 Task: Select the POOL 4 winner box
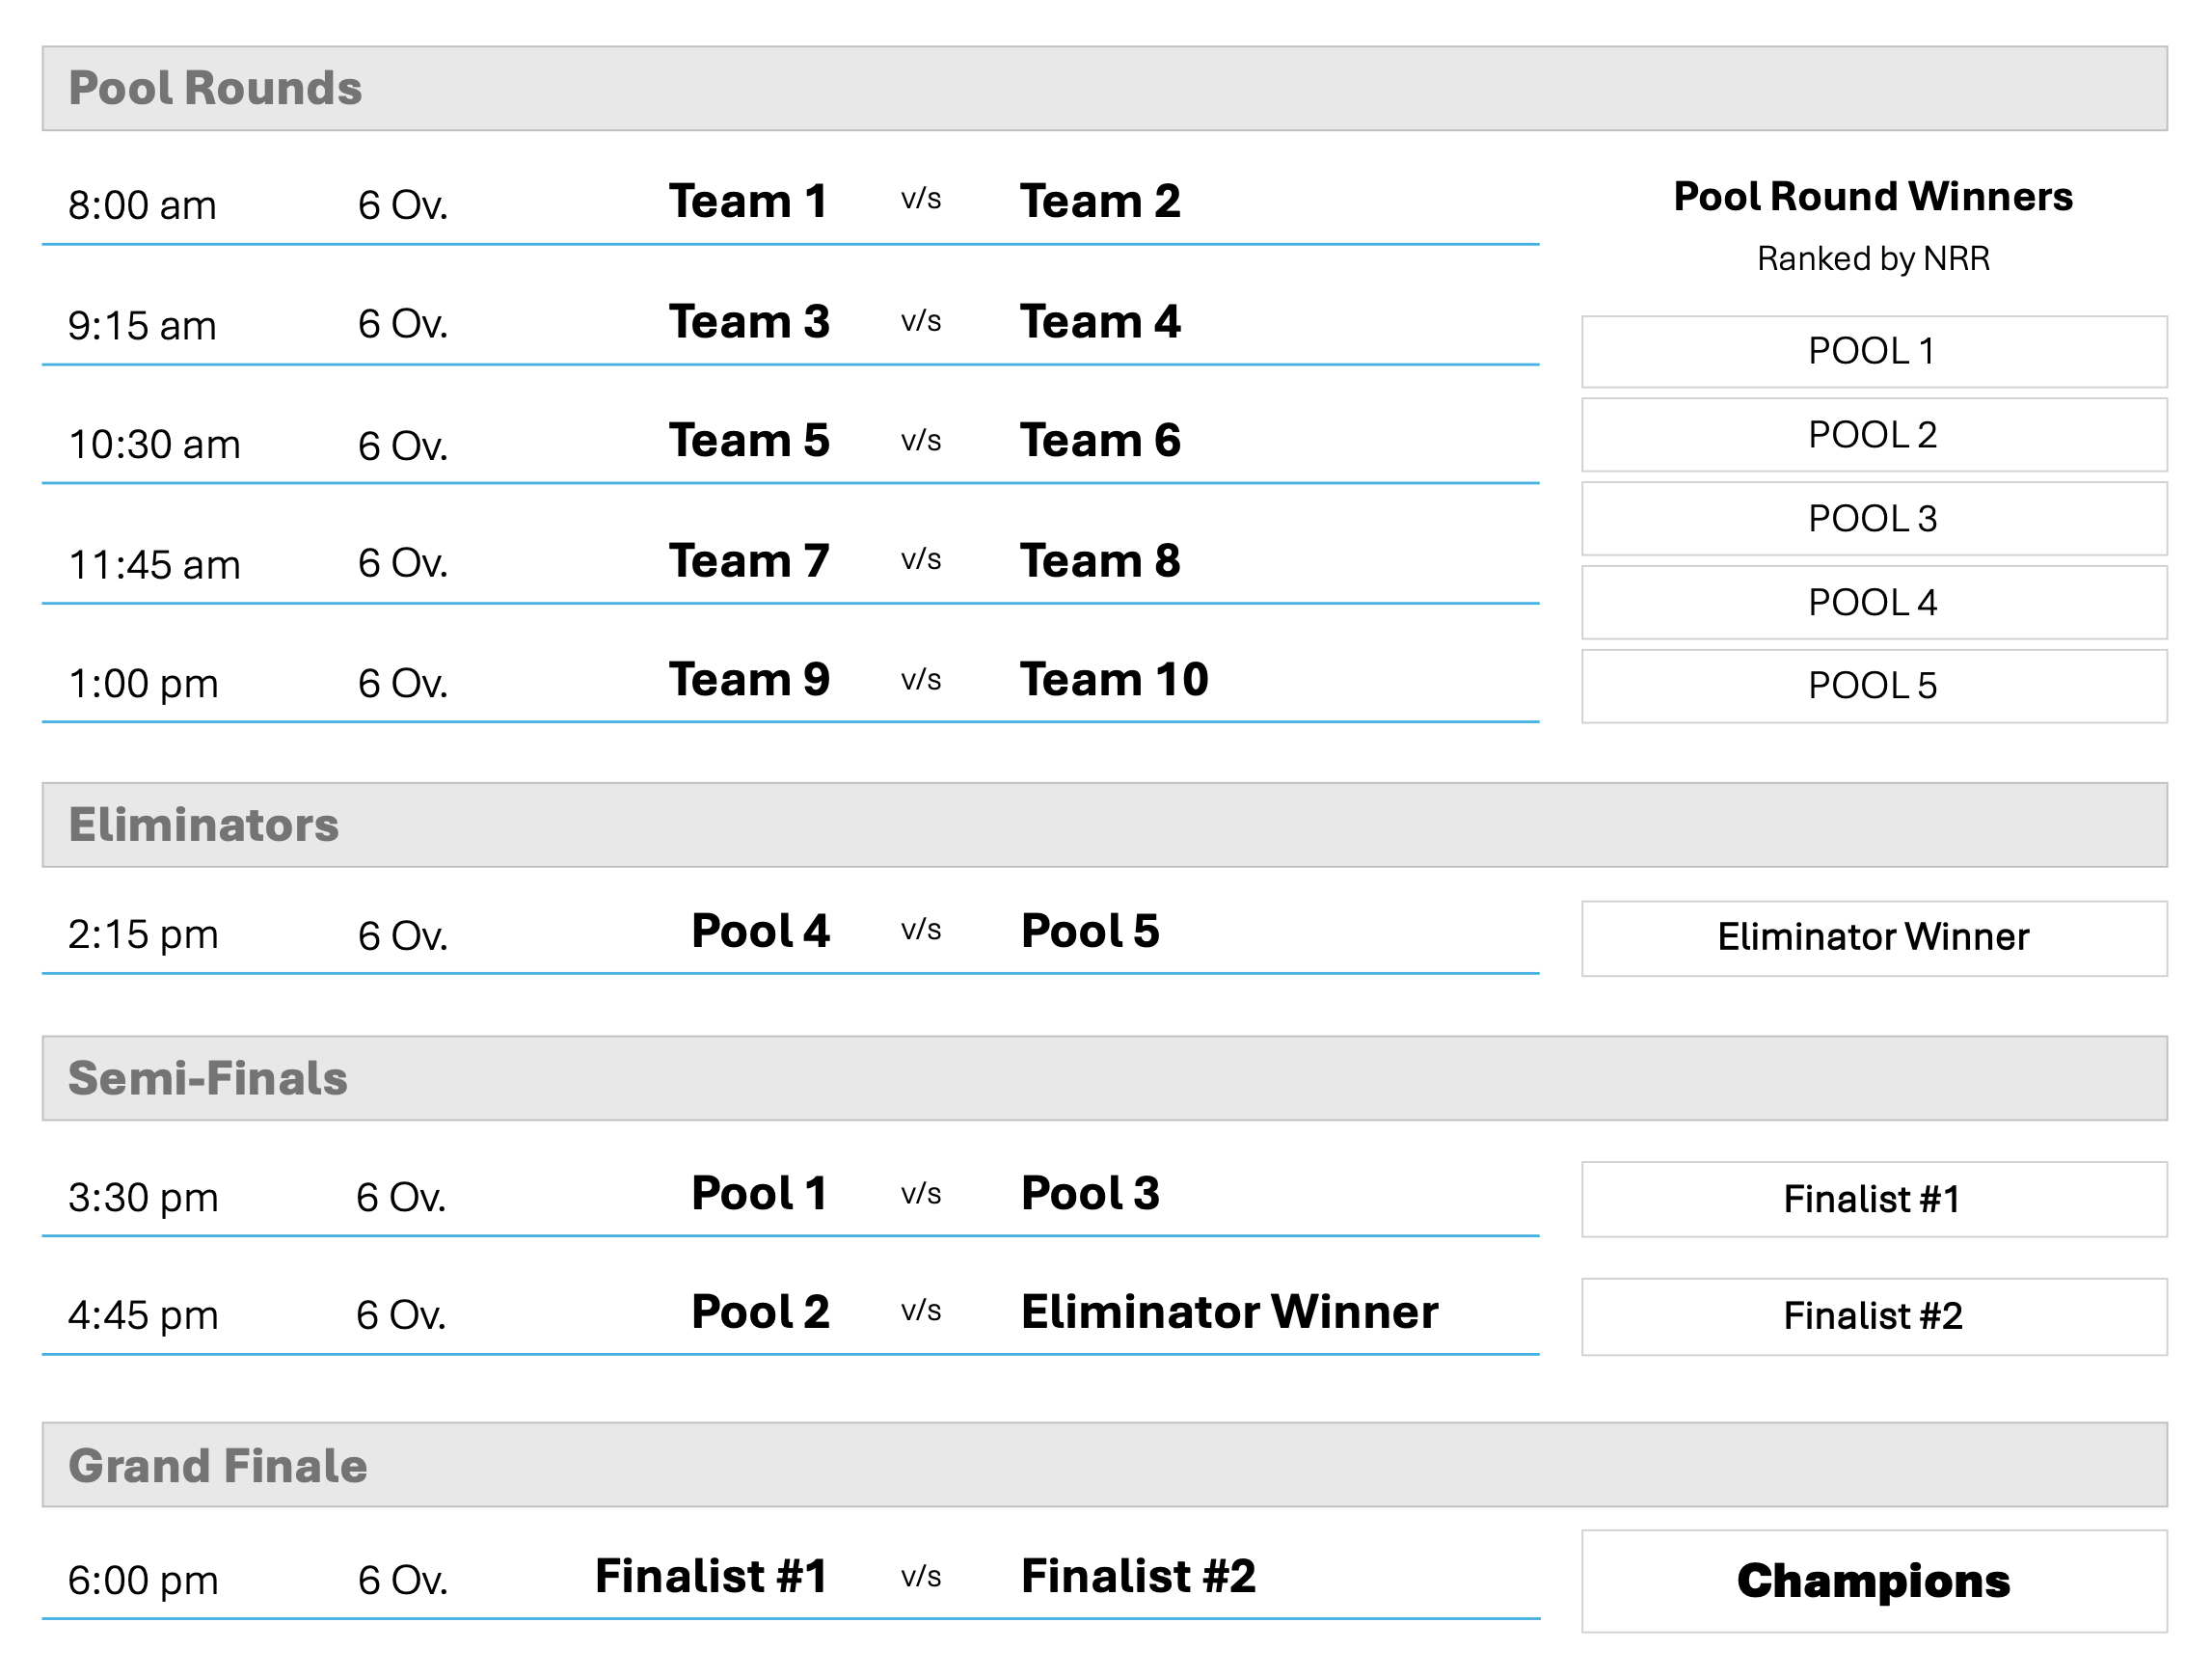point(1873,603)
